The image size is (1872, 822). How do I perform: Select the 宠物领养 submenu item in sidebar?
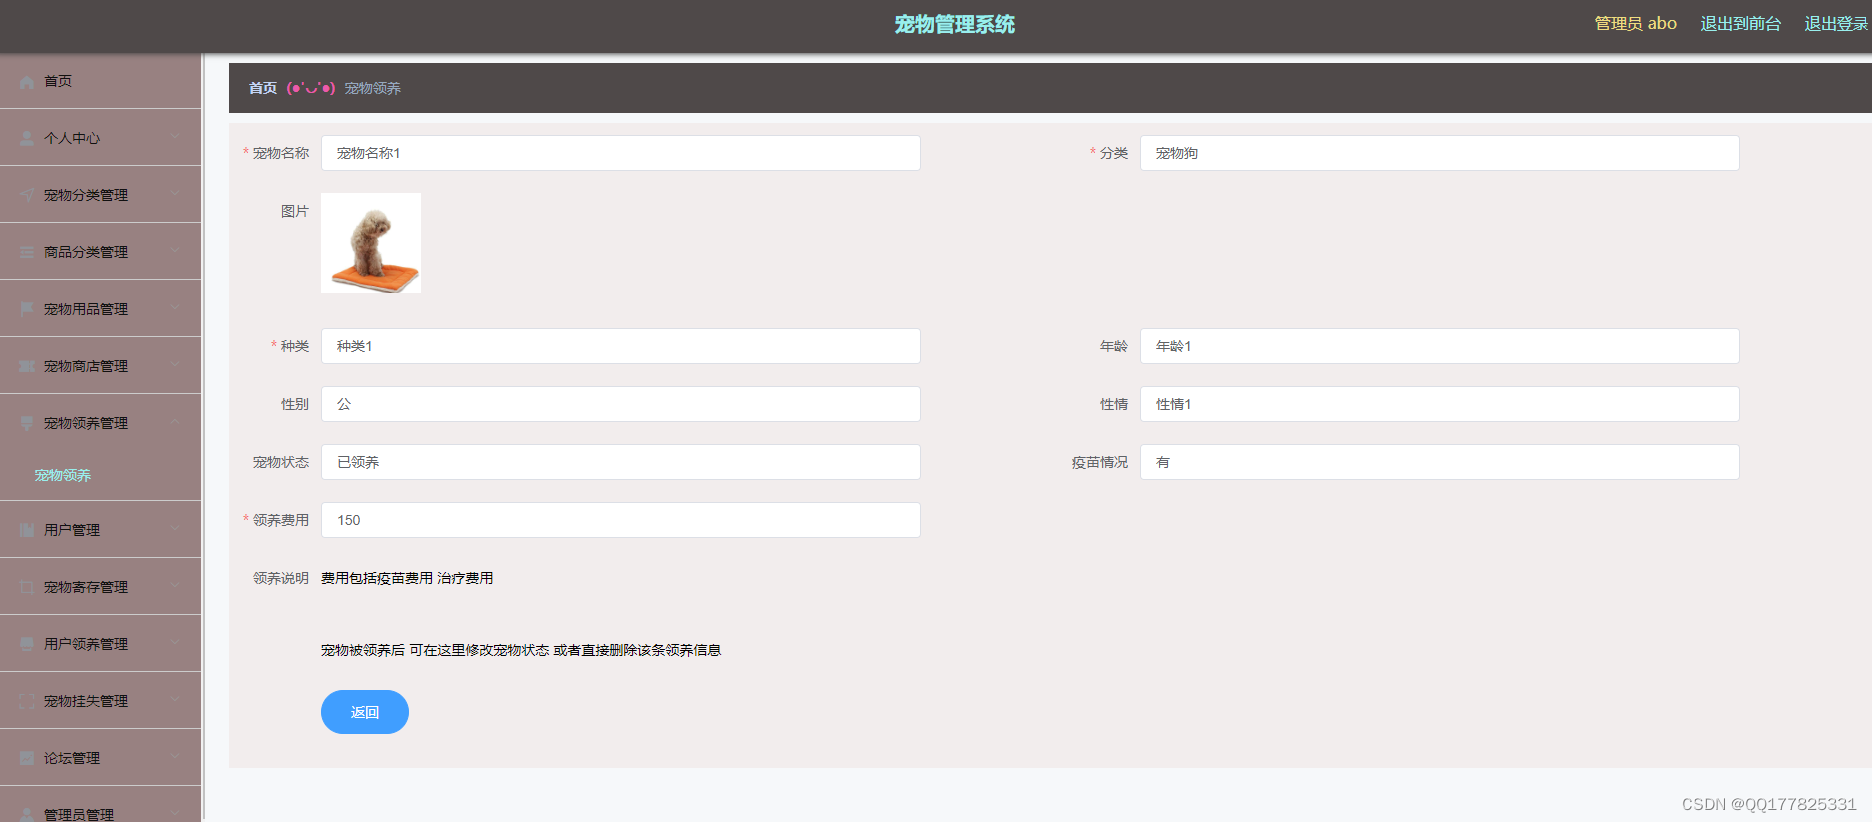click(63, 475)
